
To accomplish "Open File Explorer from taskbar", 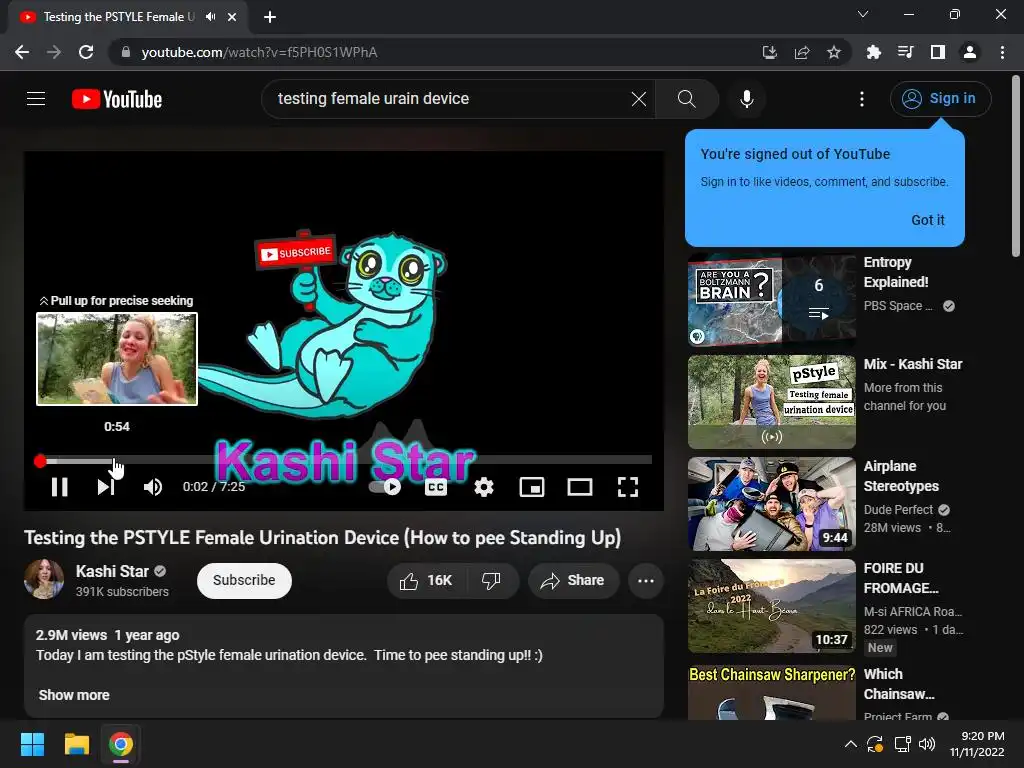I will (x=76, y=744).
